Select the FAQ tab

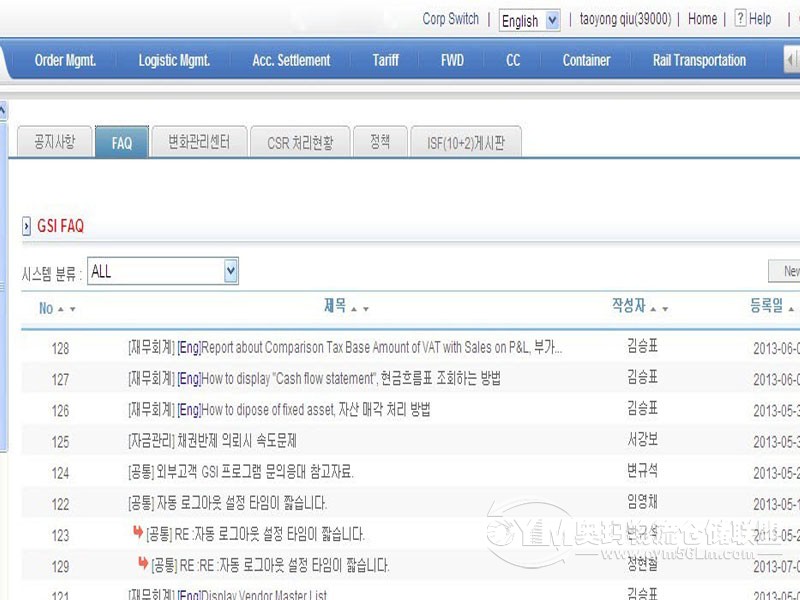pos(122,142)
